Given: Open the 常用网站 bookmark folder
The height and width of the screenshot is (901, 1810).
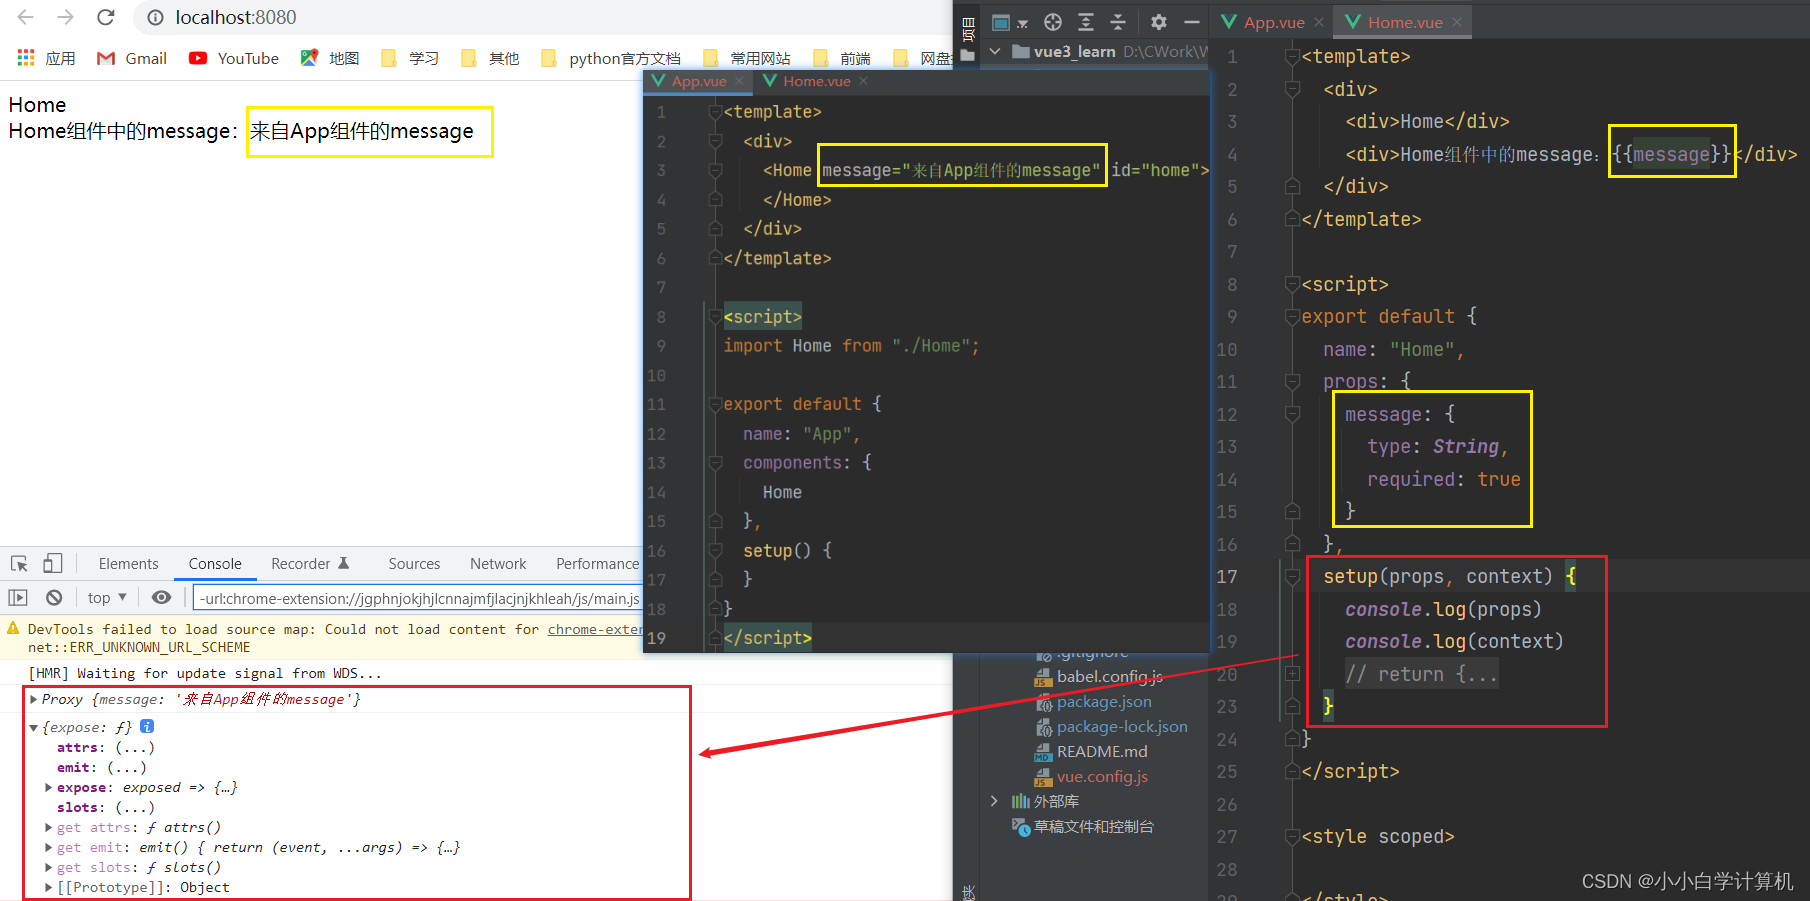Looking at the screenshot, I should pos(747,58).
